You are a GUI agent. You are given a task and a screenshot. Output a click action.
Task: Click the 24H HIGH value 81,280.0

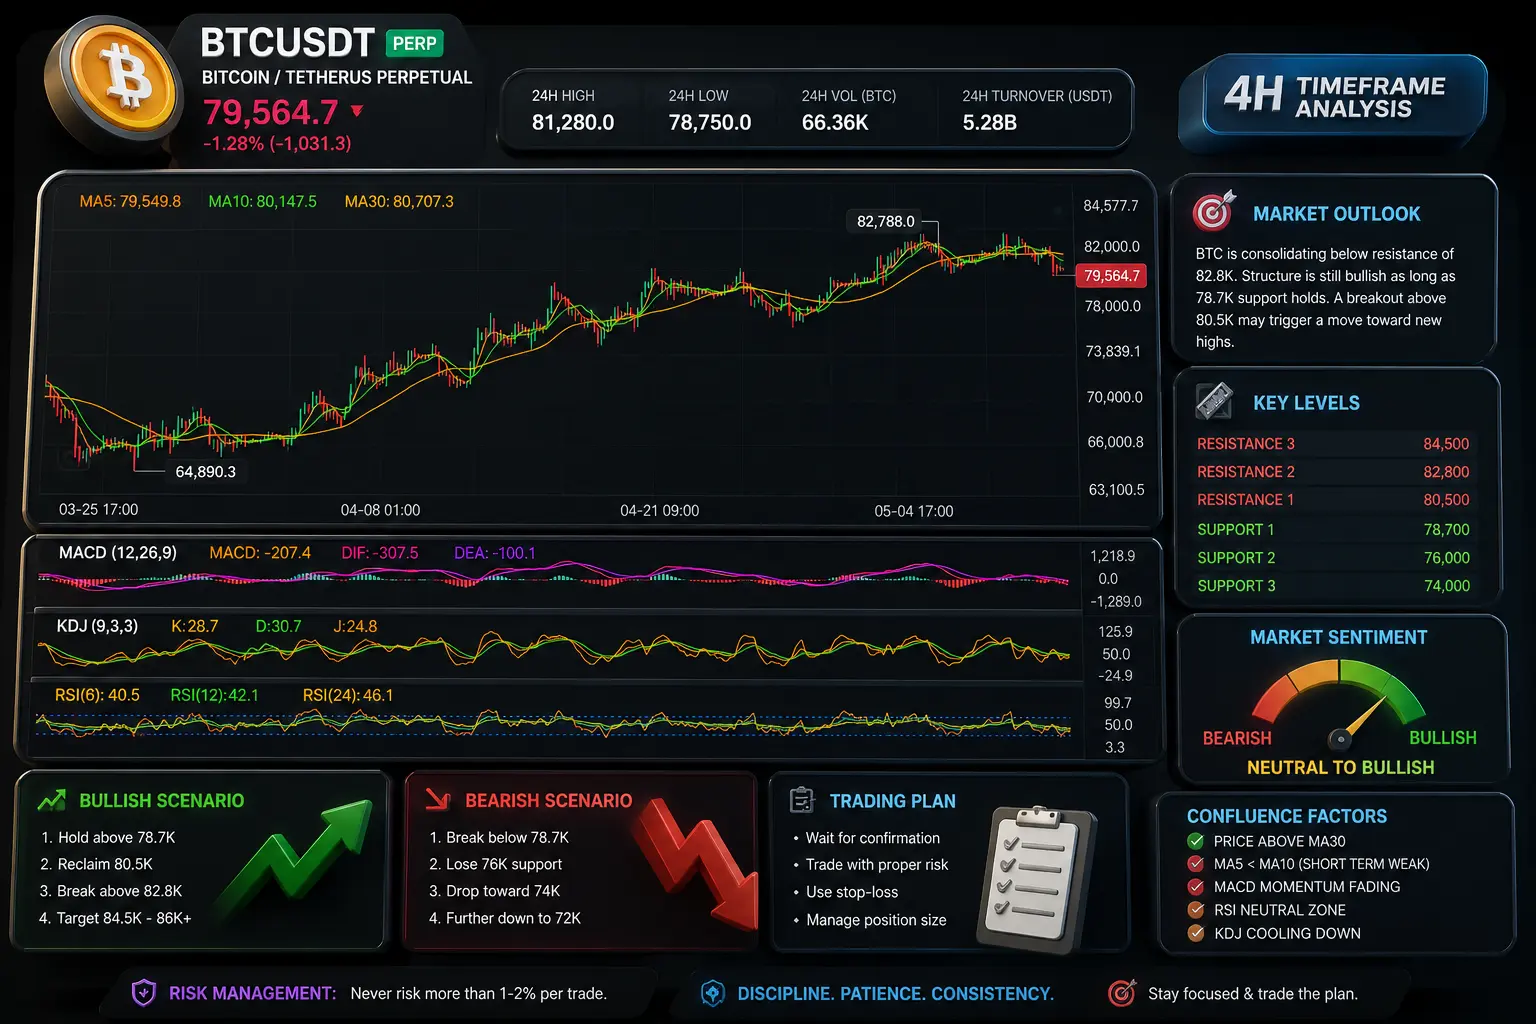pyautogui.click(x=573, y=122)
